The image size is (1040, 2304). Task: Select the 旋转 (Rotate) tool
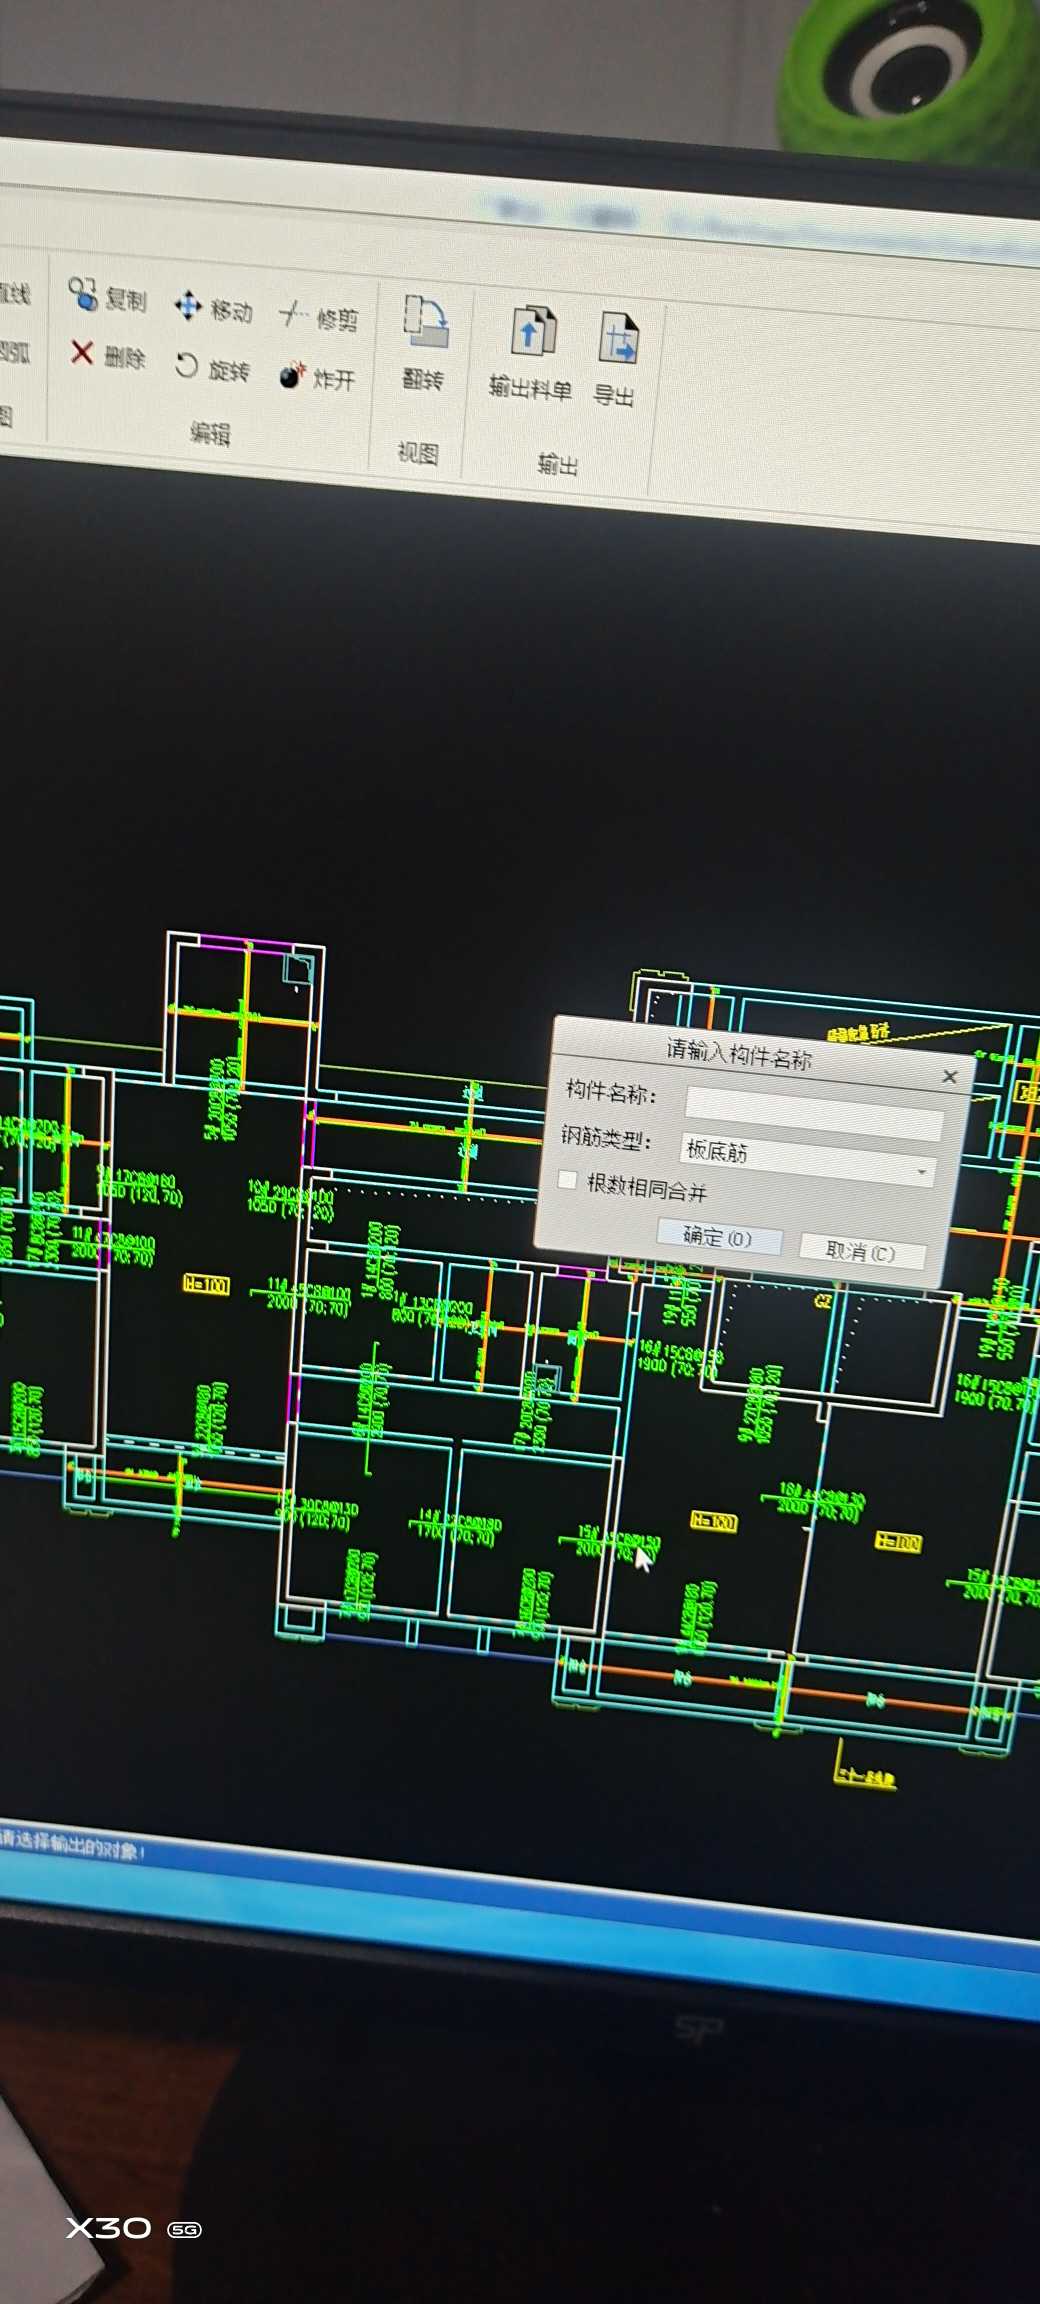pyautogui.click(x=211, y=368)
